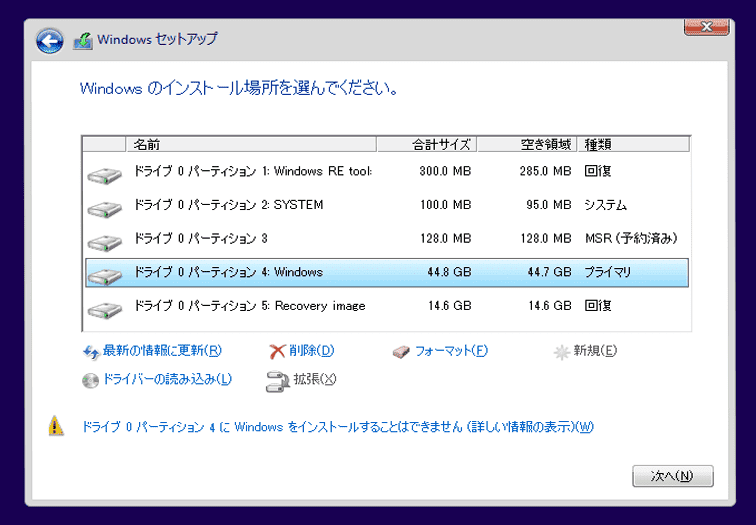Click 回復 type in Partition 1 row
The width and height of the screenshot is (756, 525).
point(598,171)
